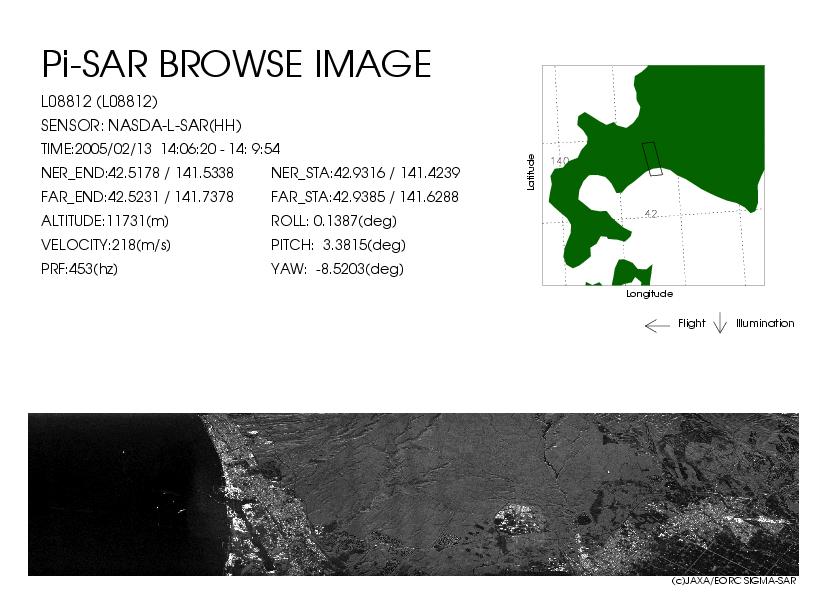Click the "Longitude" axis label
822x595 pixels.
[x=650, y=294]
